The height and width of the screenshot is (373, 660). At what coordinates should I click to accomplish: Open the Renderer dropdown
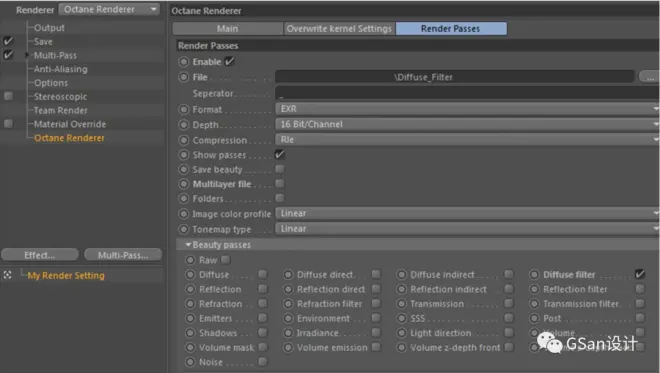click(109, 9)
